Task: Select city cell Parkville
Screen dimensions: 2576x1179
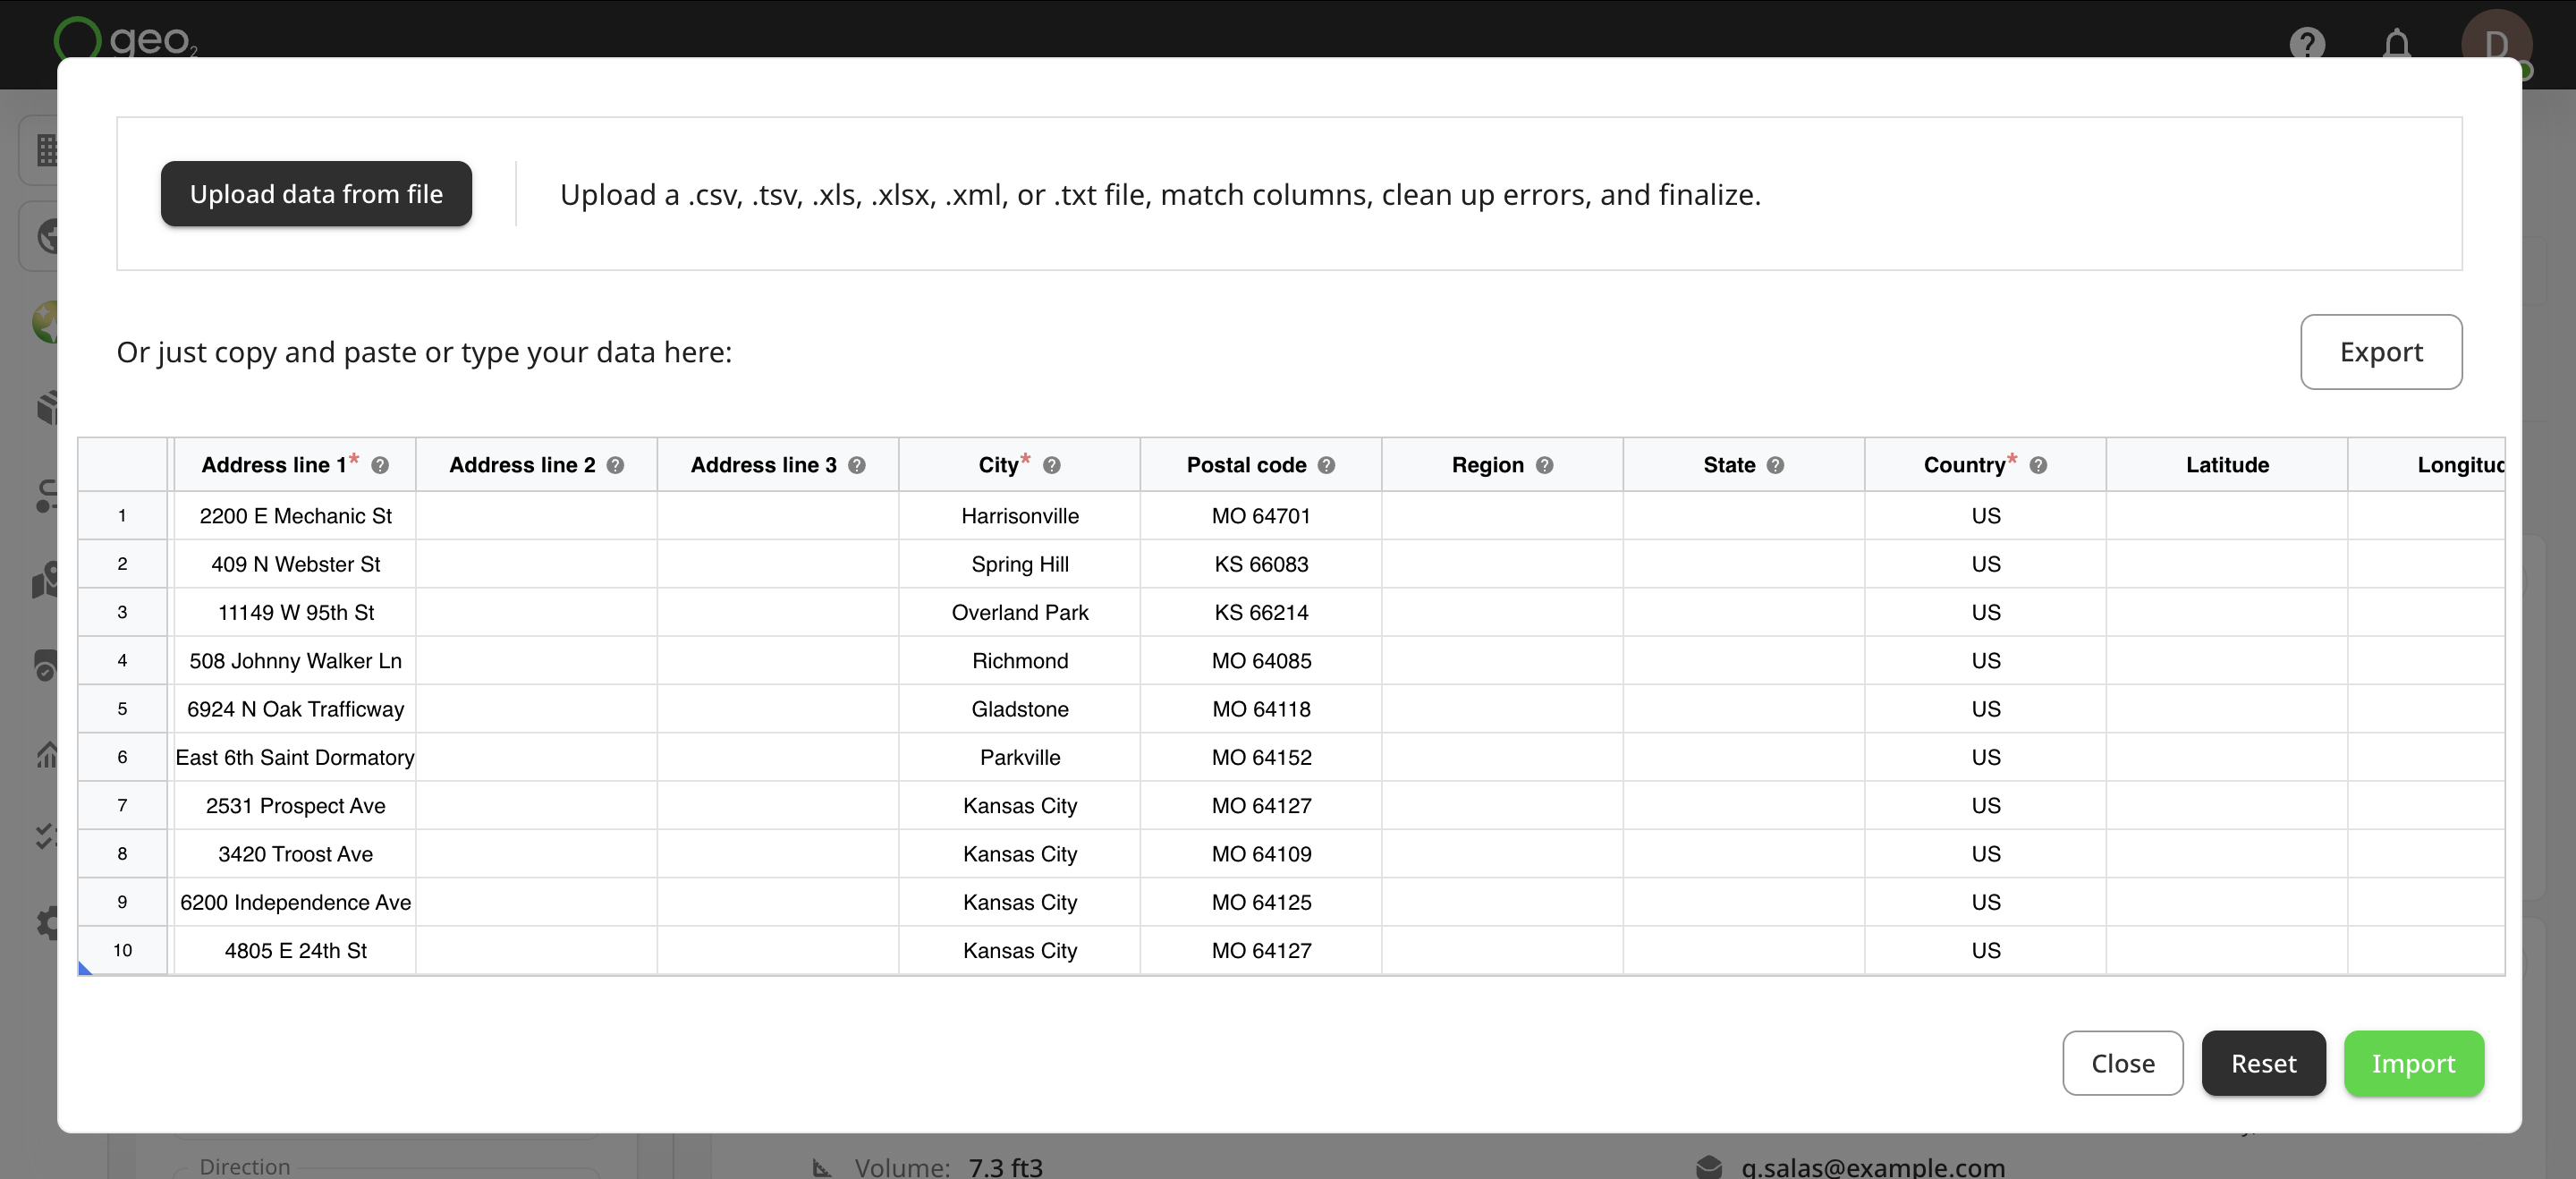Action: (1019, 757)
